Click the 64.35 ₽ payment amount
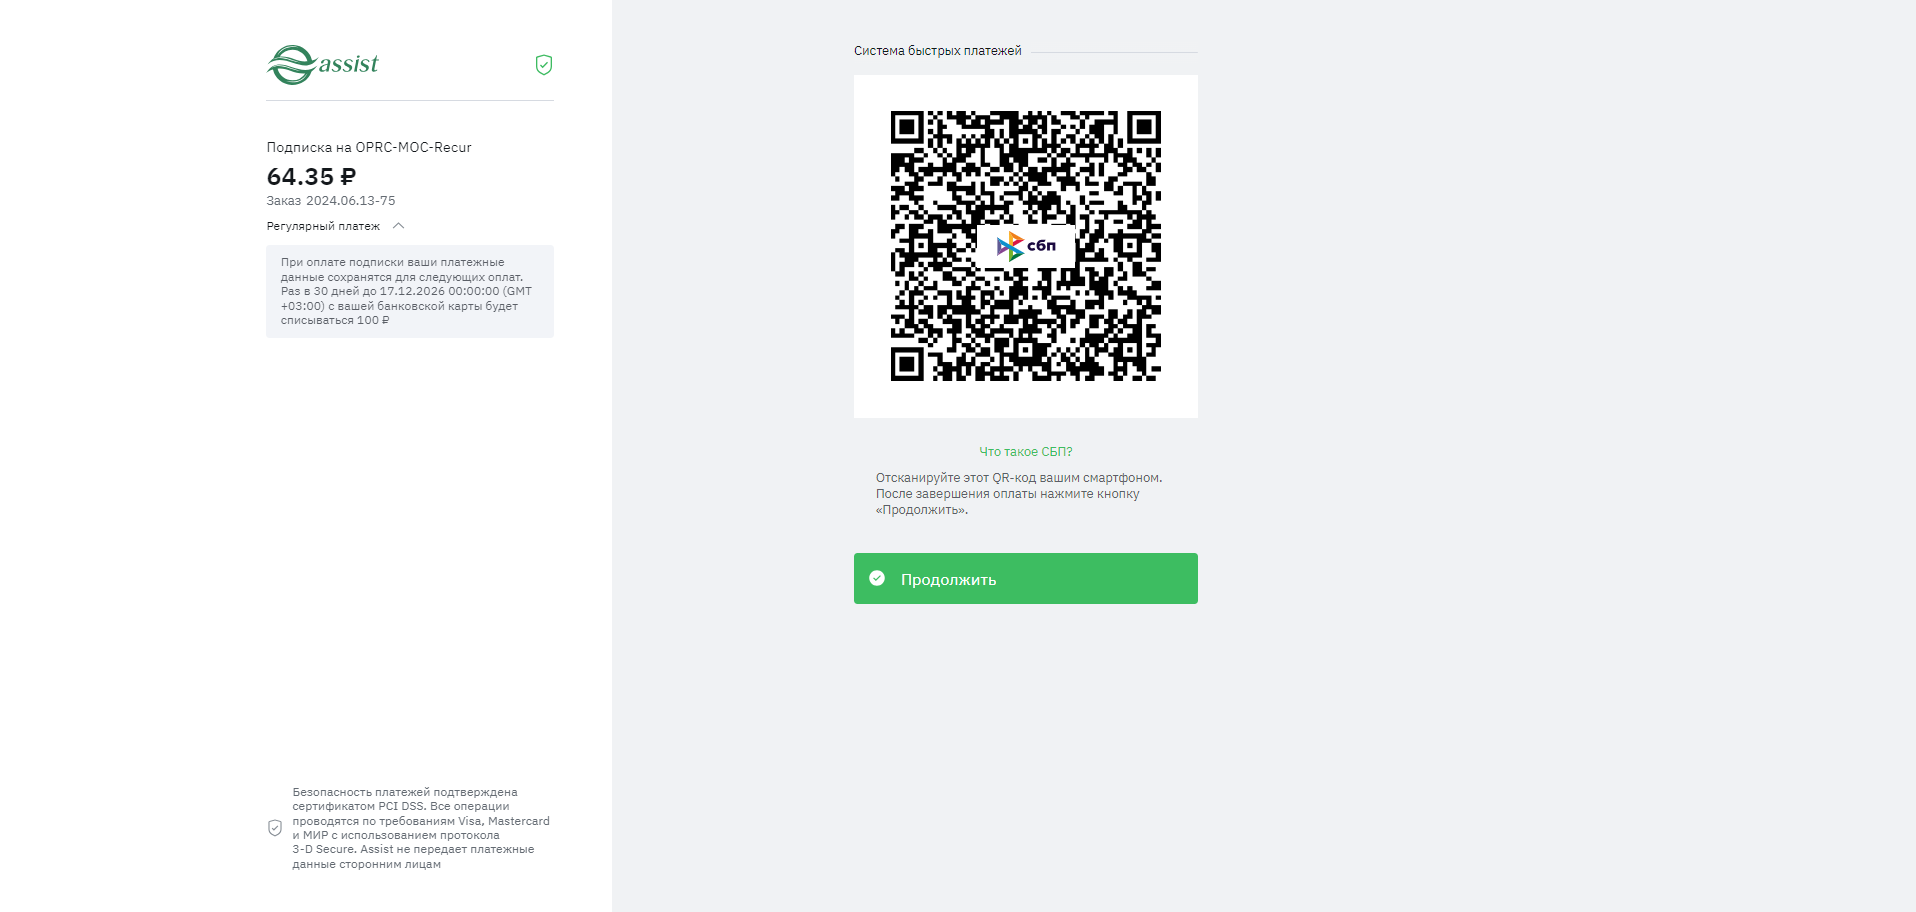The height and width of the screenshot is (912, 1916). pos(310,177)
